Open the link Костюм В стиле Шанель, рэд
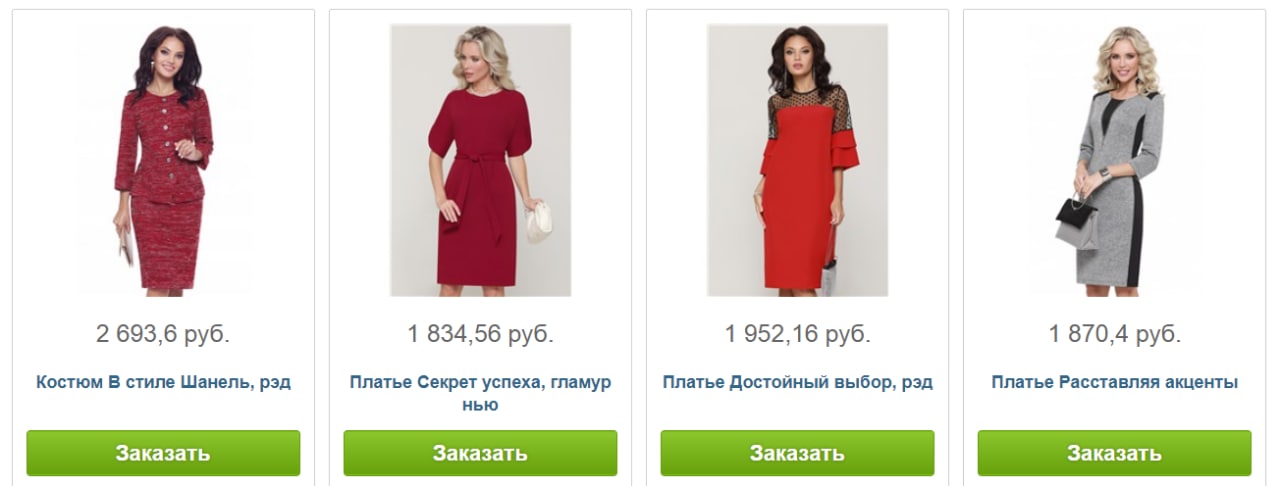Screen dimensions: 1280x486 [163, 382]
